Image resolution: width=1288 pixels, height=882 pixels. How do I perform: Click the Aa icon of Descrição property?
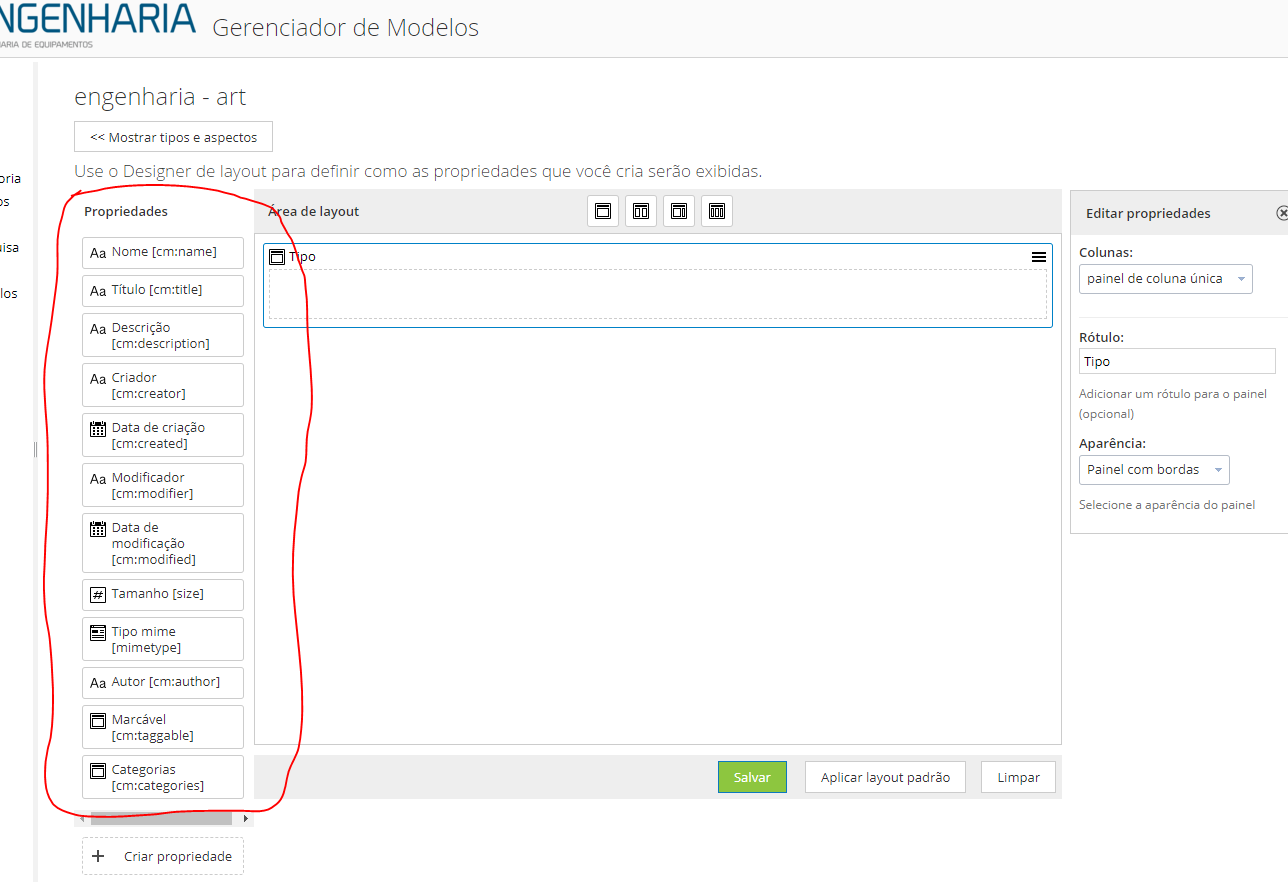[x=98, y=329]
